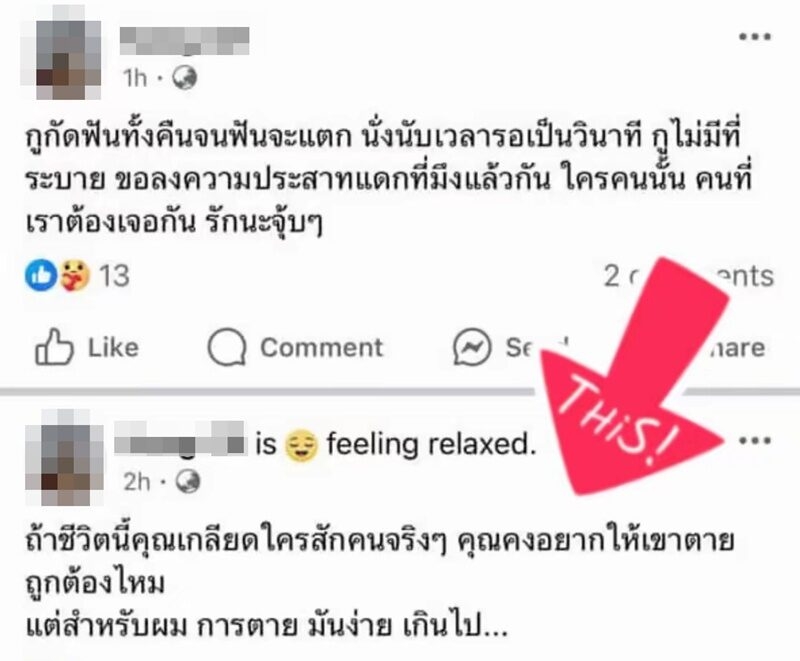Open the 2 comments link

point(689,276)
